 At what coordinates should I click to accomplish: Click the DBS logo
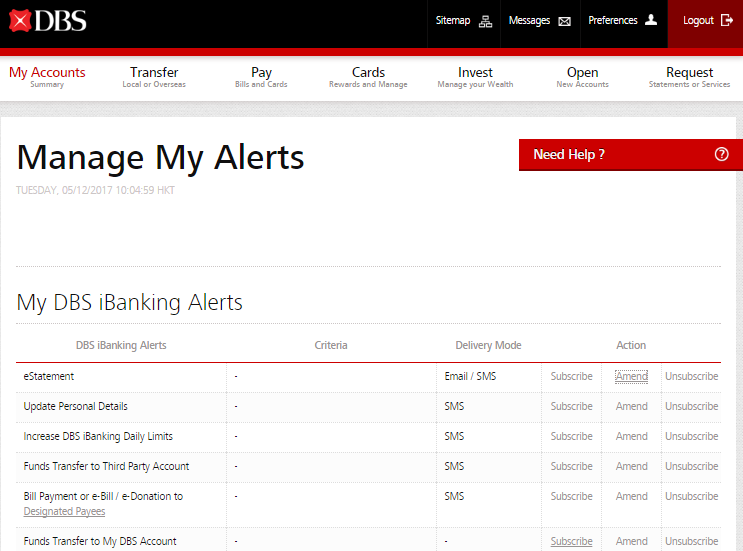tap(47, 20)
